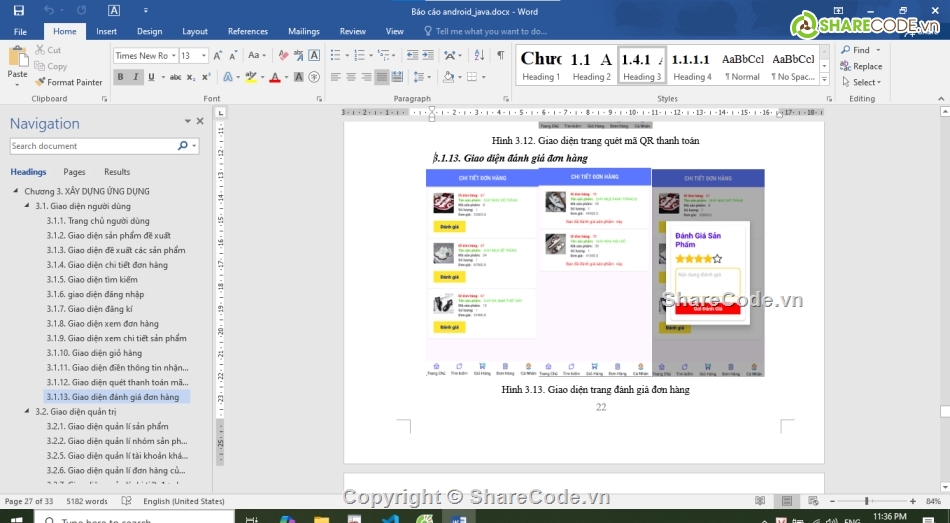Toggle Bold formatting
Viewport: 950px width, 523px height.
point(121,77)
